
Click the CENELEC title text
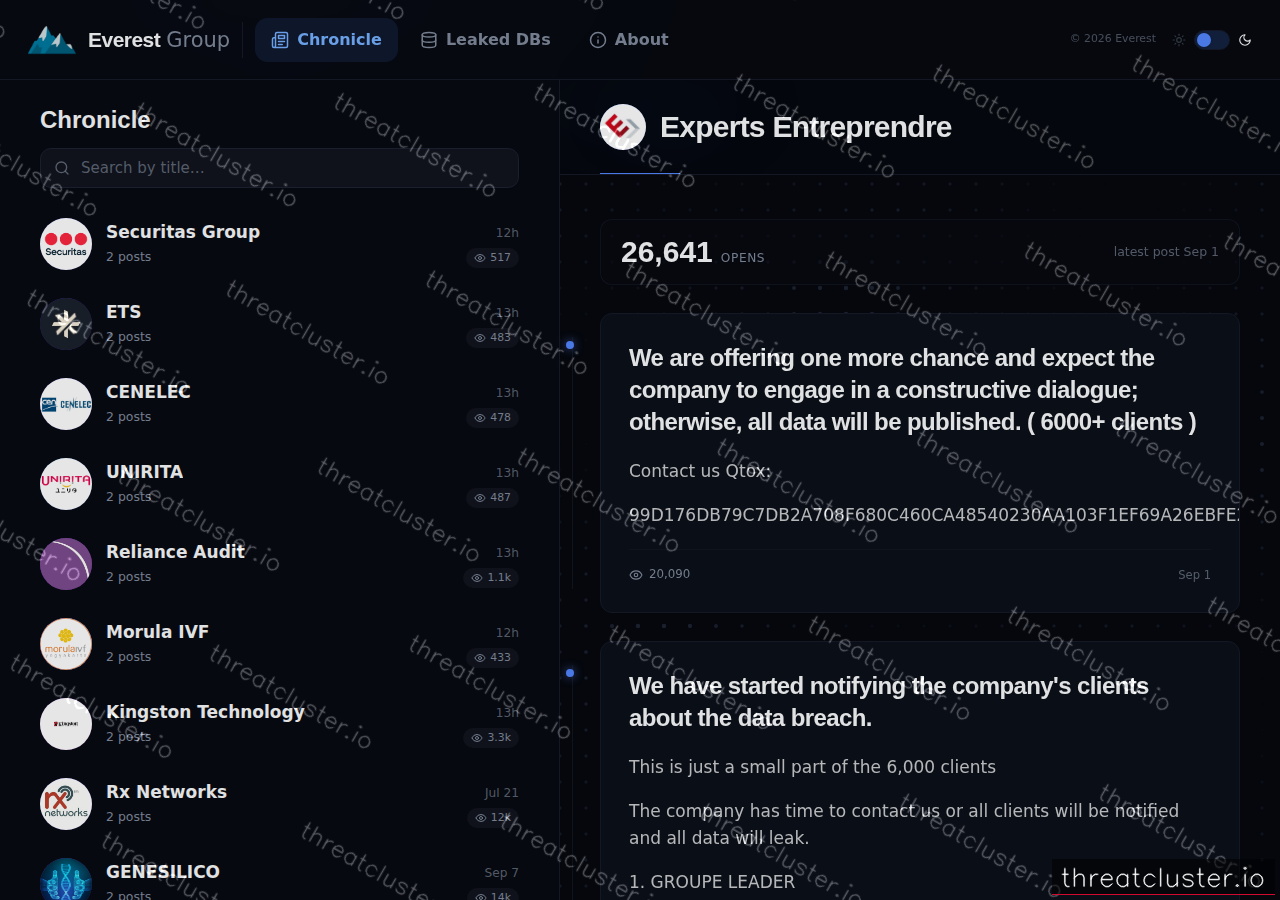click(148, 392)
